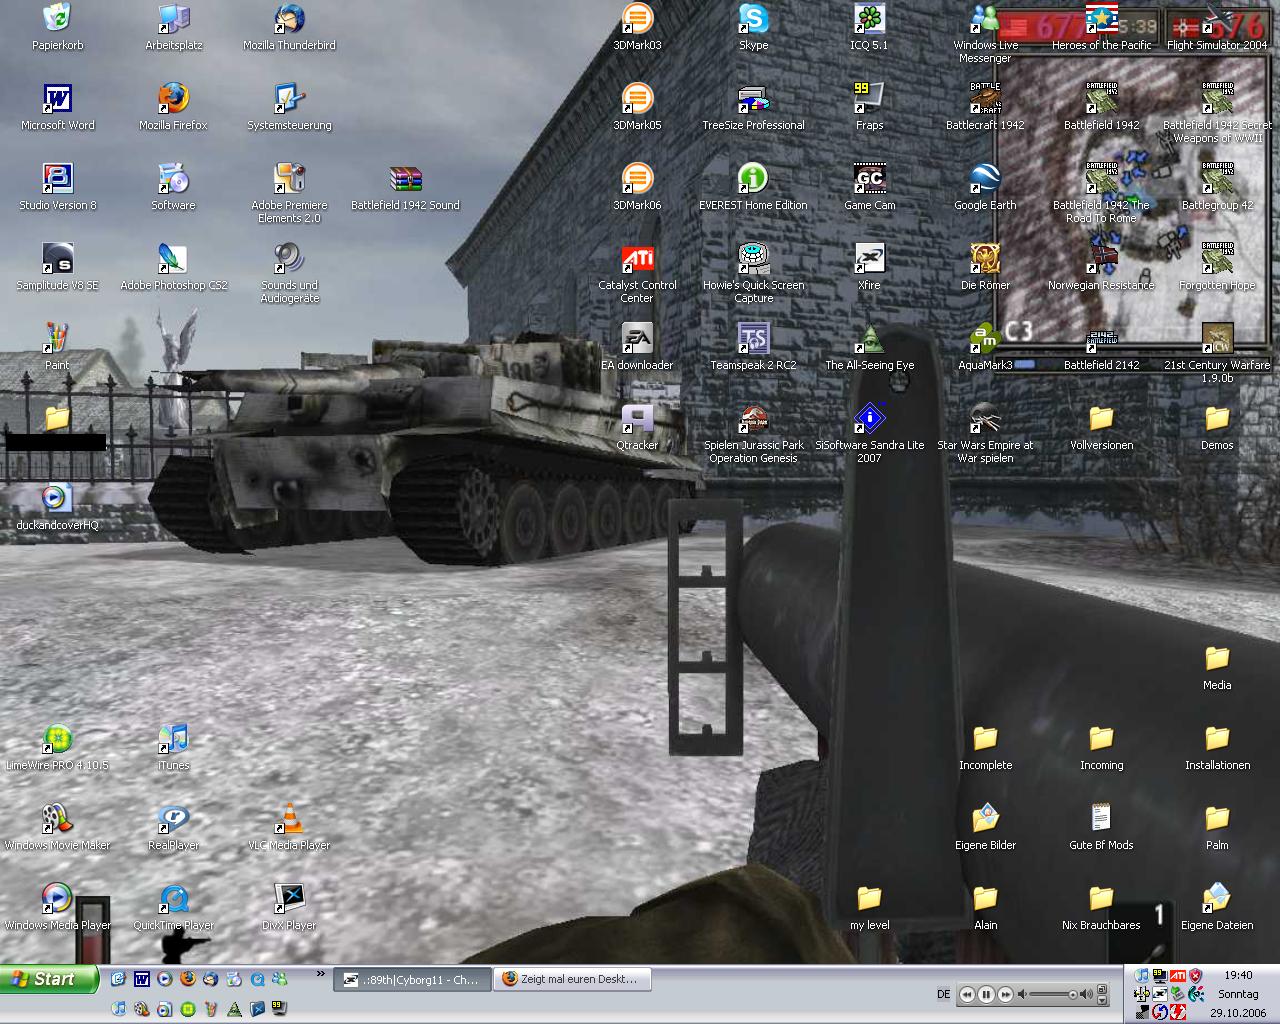Skip to next track in iTunes toolbar
Viewport: 1280px width, 1024px height.
(x=1006, y=994)
